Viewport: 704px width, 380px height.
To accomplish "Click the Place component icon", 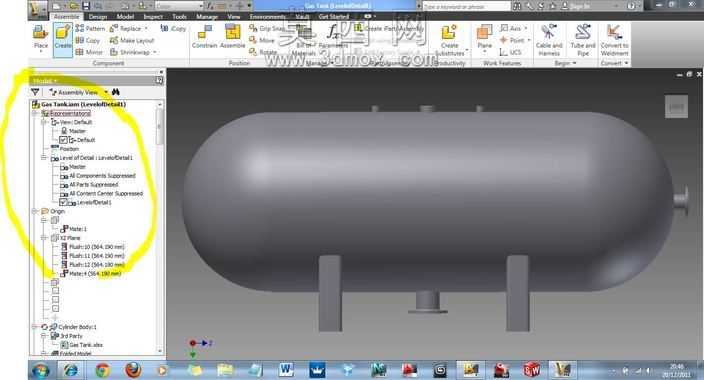I will point(40,37).
